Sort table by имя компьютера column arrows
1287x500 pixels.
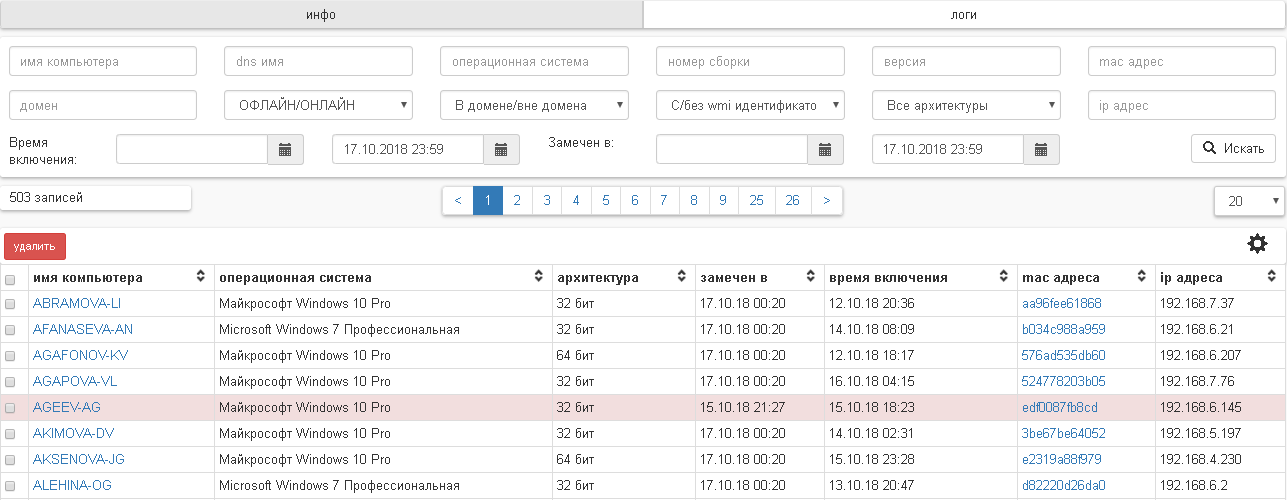(200, 277)
